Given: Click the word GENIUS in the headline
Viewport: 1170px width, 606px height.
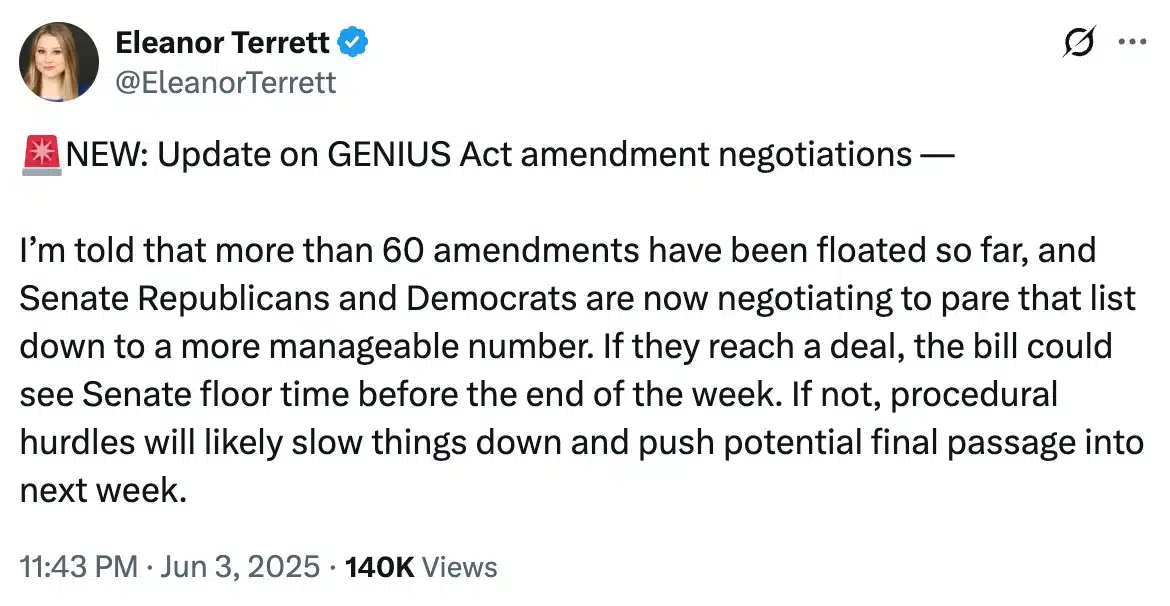Looking at the screenshot, I should click(x=389, y=154).
